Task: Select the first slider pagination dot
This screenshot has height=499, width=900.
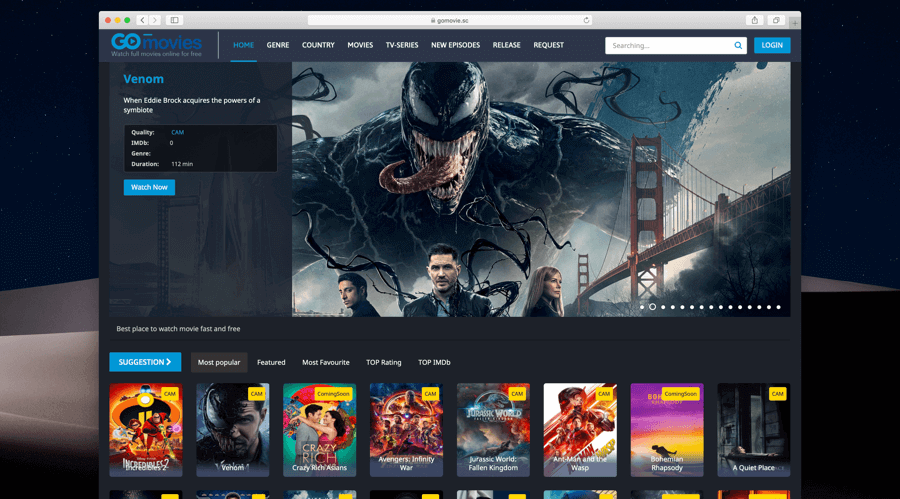Action: (642, 307)
